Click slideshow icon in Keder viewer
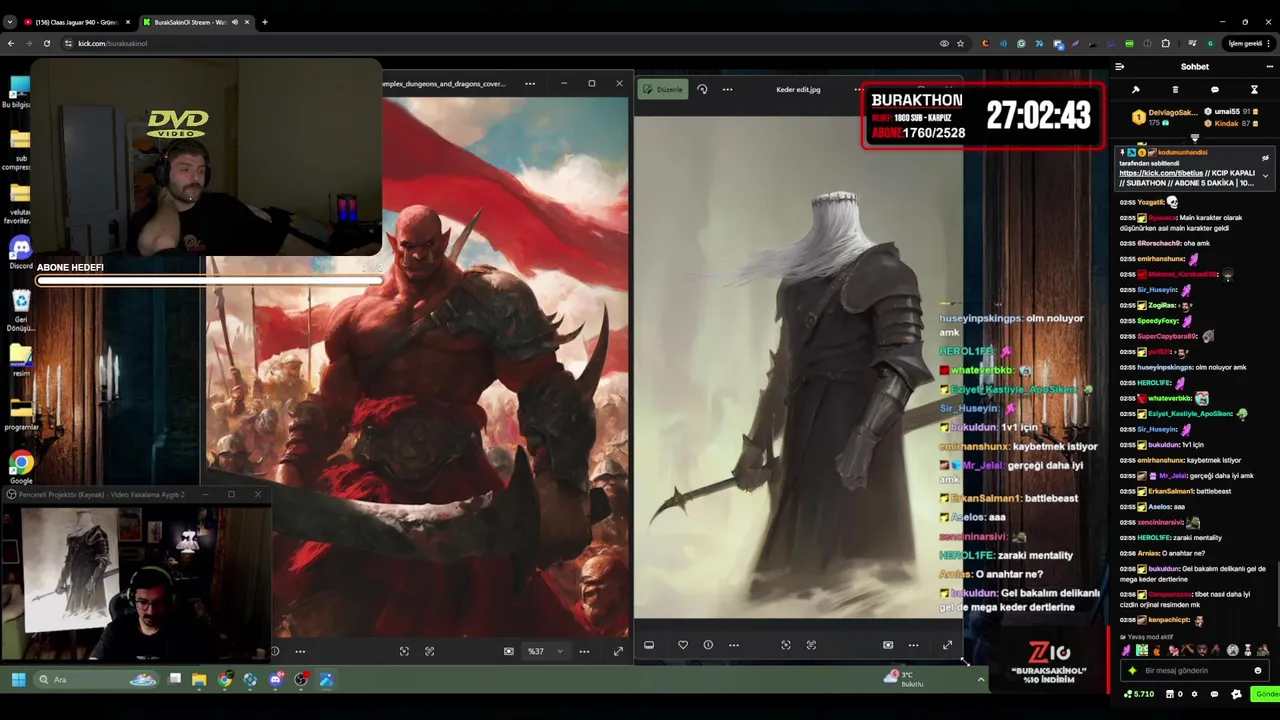Viewport: 1280px width, 720px height. coord(888,645)
